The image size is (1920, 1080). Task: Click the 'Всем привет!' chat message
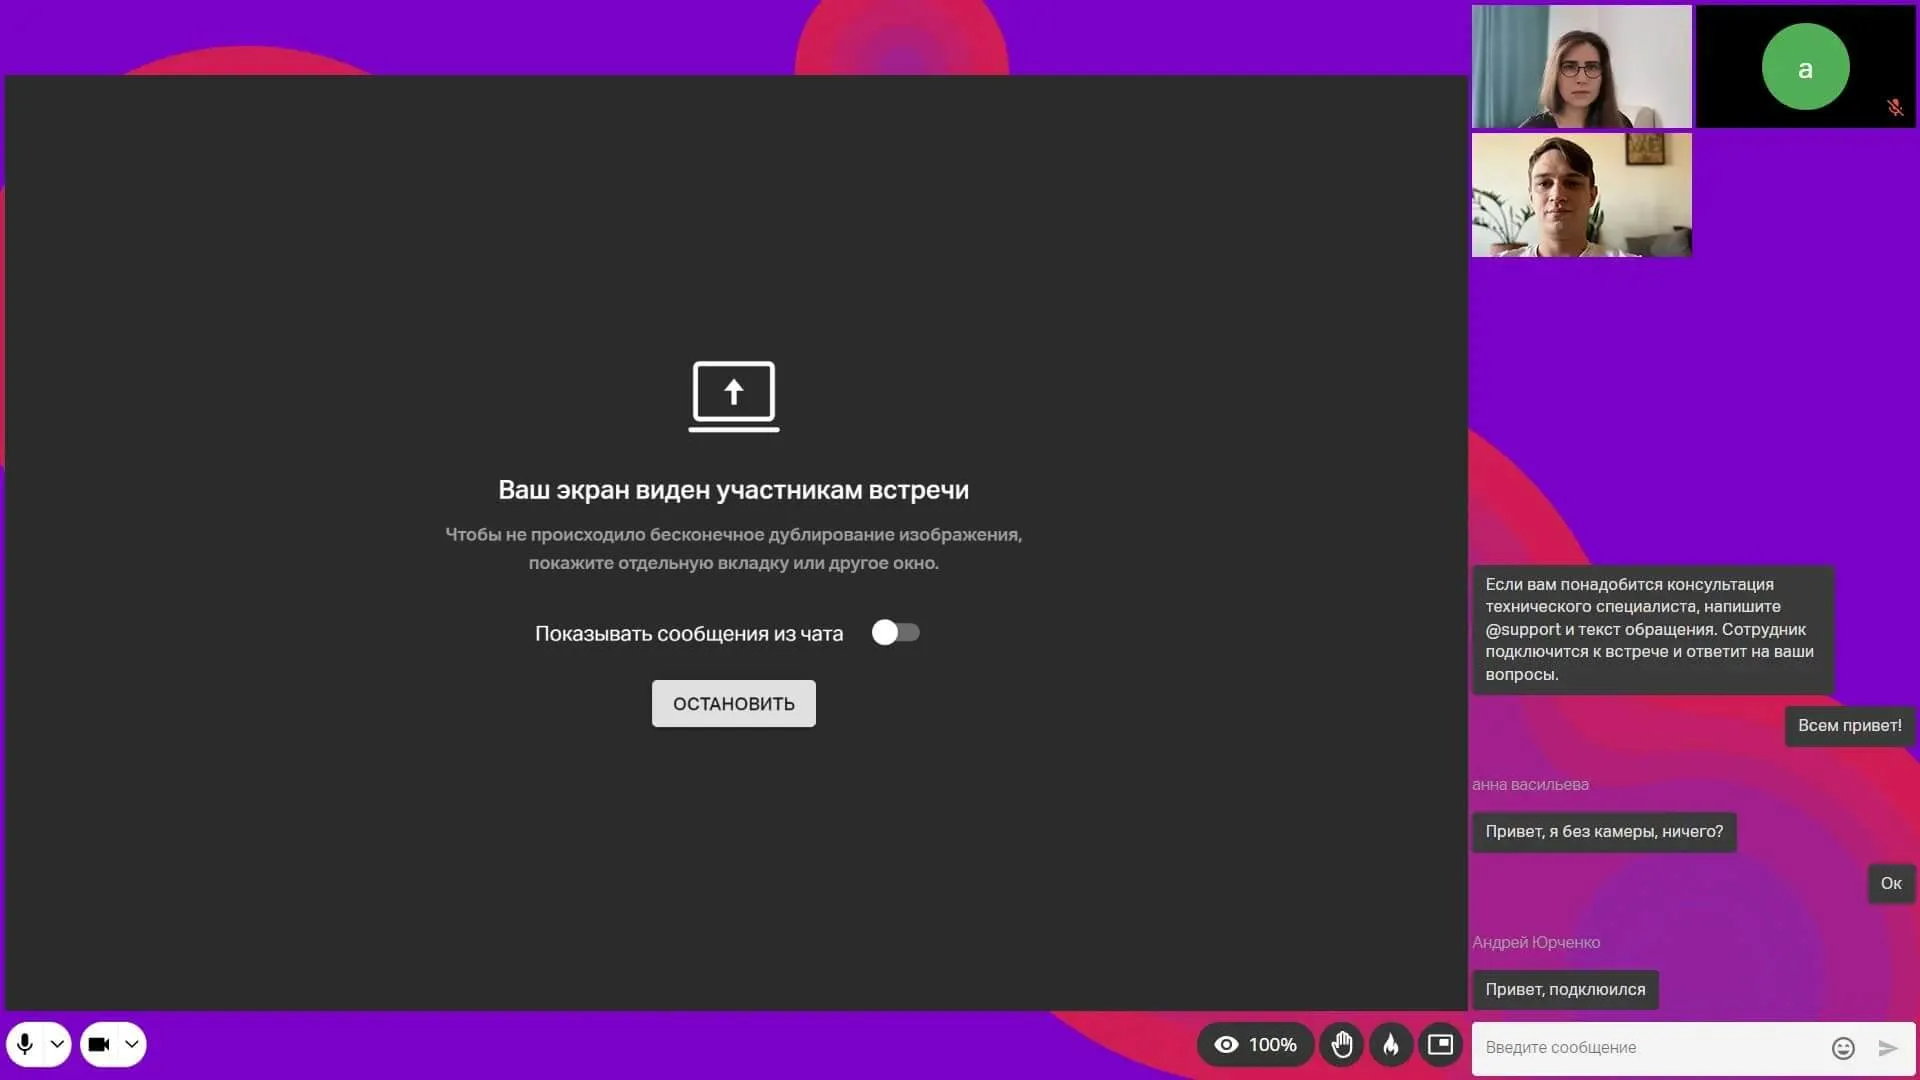[x=1850, y=726]
